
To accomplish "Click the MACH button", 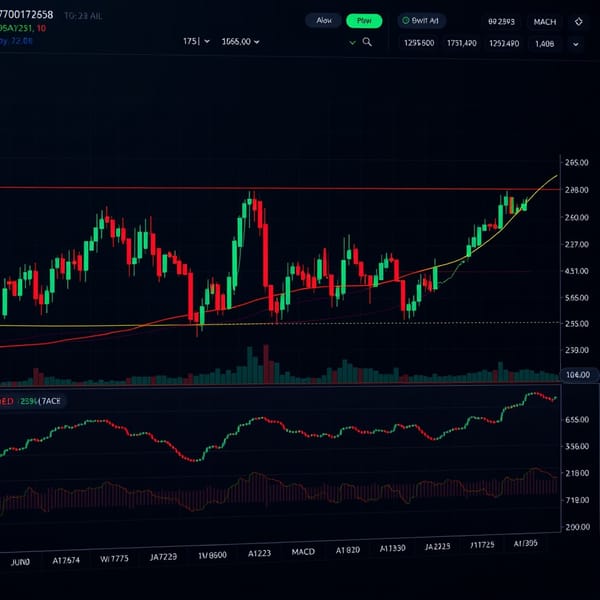I will click(x=545, y=22).
